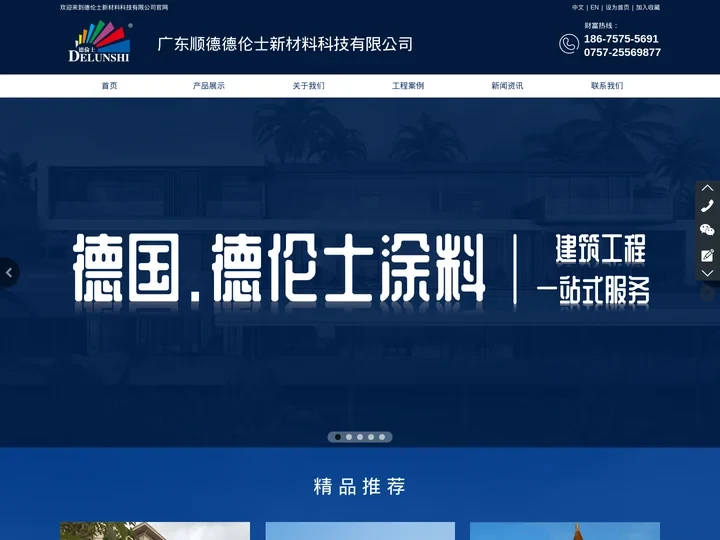Image resolution: width=720 pixels, height=540 pixels.
Task: Select the fifth carousel dot
Action: click(382, 437)
